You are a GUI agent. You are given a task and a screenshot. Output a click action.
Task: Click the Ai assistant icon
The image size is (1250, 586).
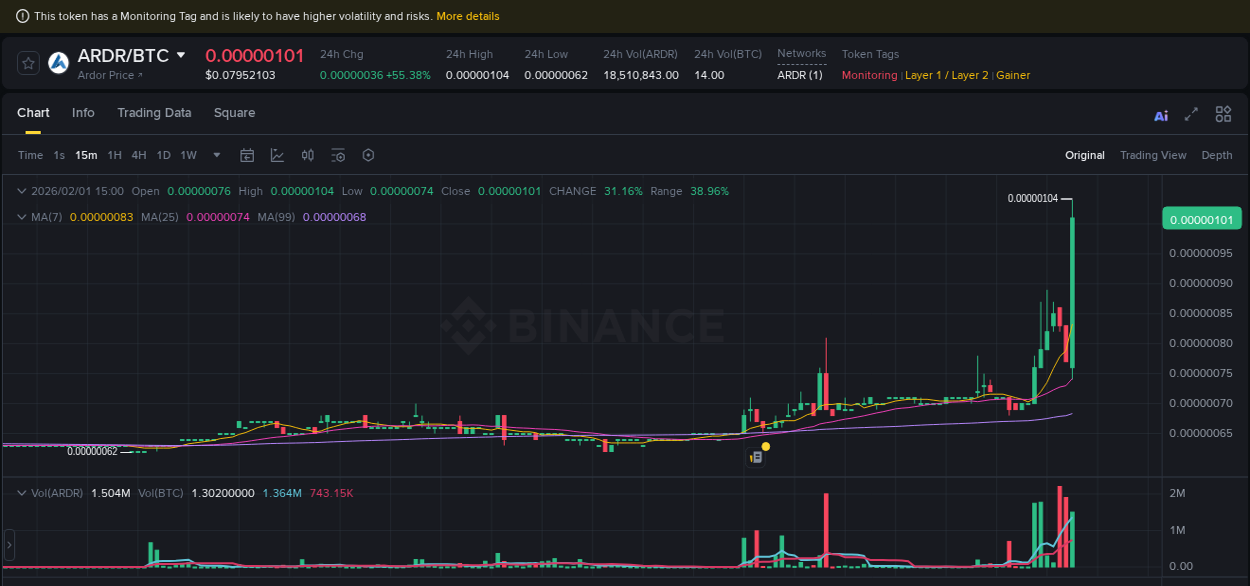point(1161,114)
